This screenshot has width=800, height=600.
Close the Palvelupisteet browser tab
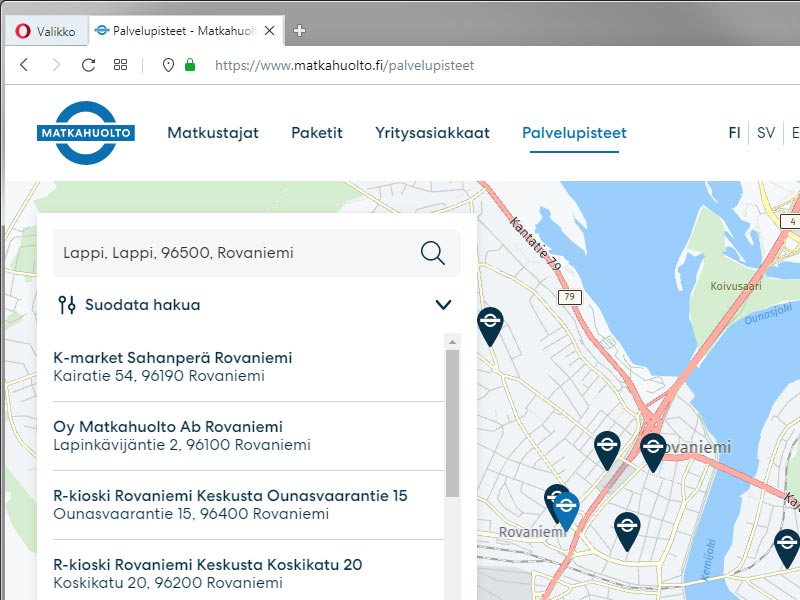point(269,31)
